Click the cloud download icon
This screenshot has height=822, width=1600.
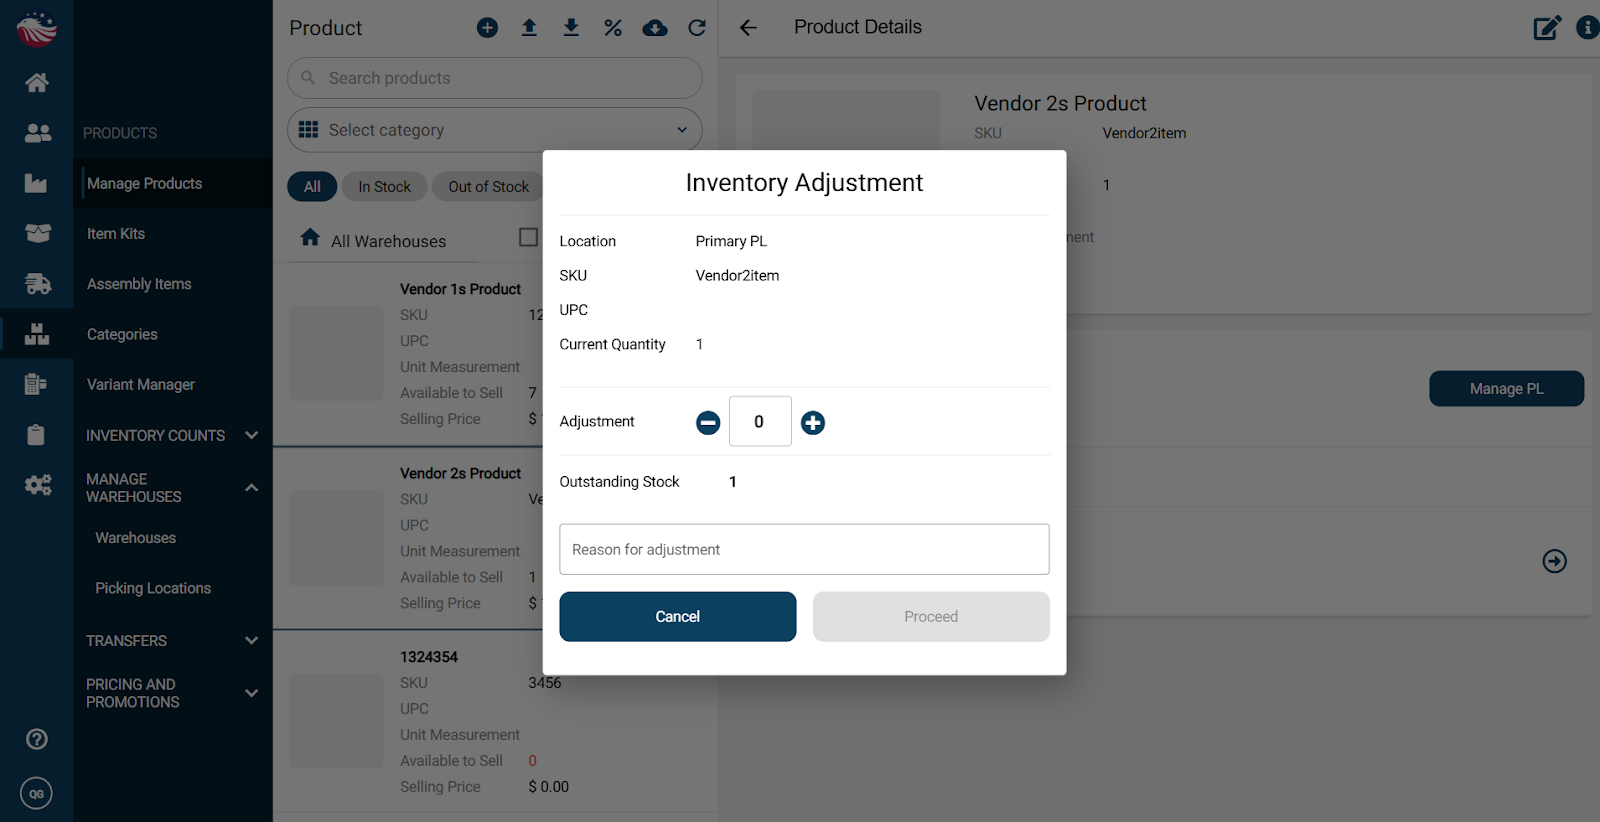655,28
